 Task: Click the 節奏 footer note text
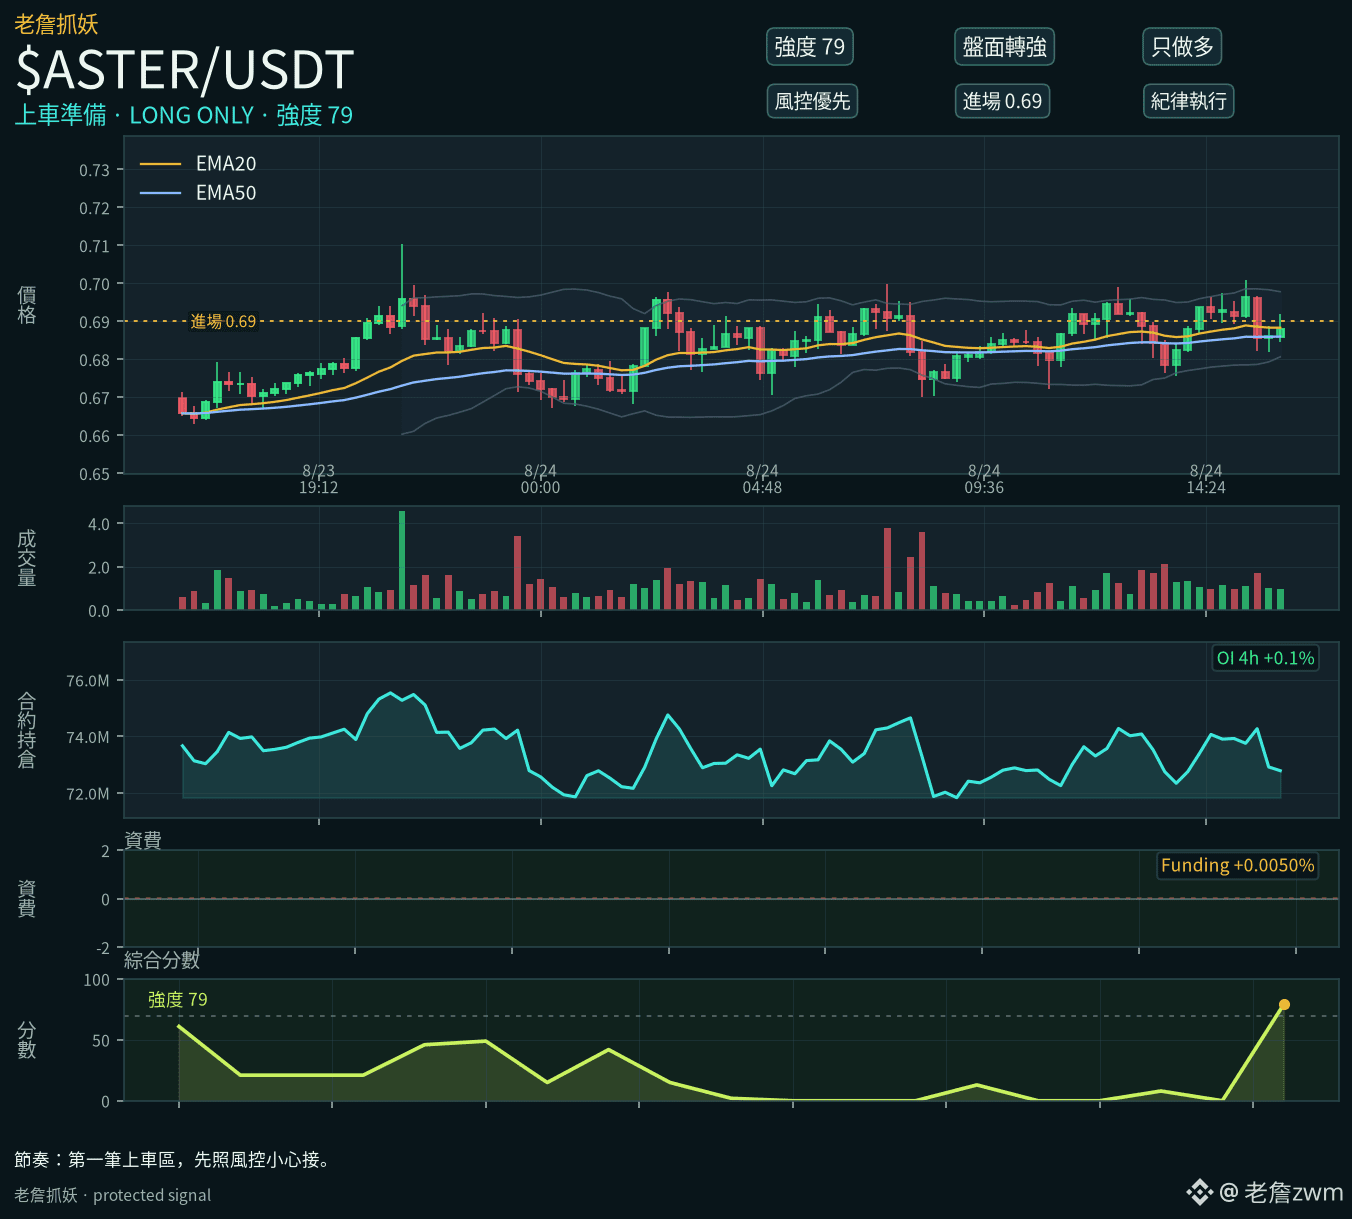[x=172, y=1160]
